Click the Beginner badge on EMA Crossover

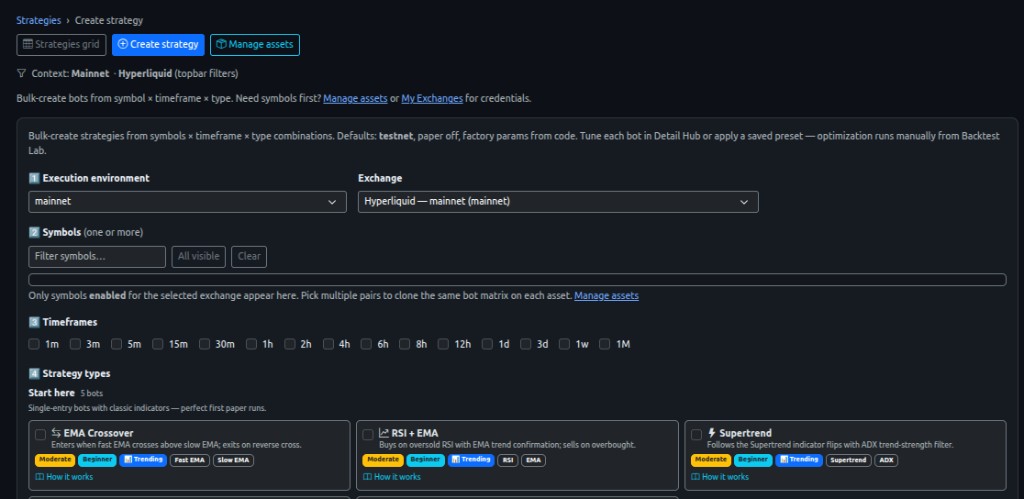point(97,460)
